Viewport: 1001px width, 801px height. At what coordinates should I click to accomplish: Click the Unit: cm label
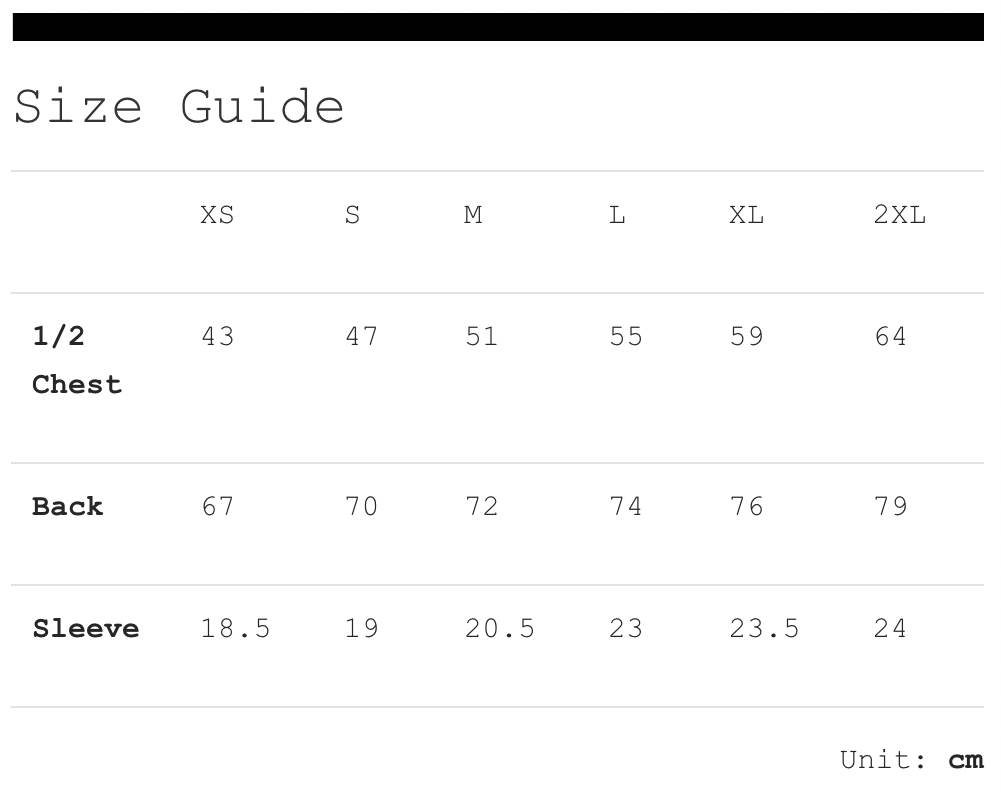[x=910, y=760]
